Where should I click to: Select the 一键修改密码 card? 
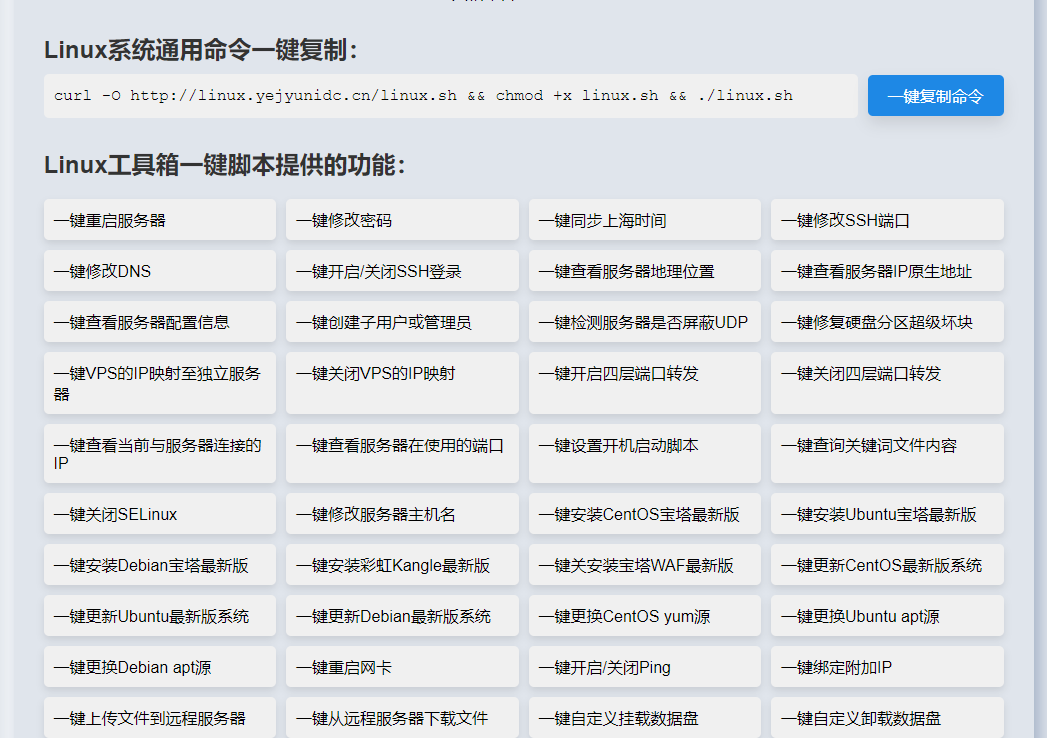402,220
